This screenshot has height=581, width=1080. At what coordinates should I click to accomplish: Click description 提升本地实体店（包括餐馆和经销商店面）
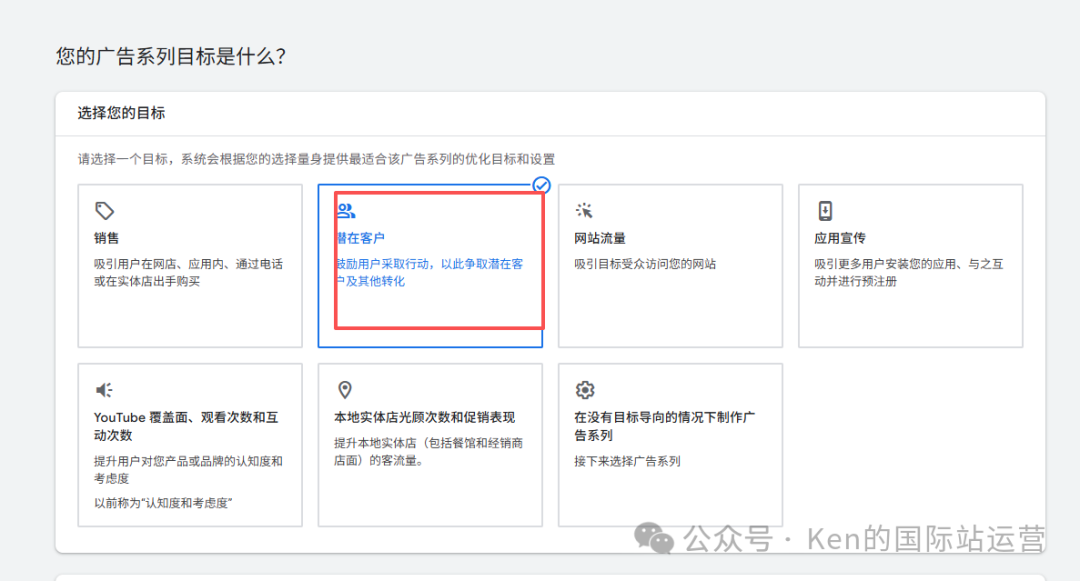click(x=428, y=452)
